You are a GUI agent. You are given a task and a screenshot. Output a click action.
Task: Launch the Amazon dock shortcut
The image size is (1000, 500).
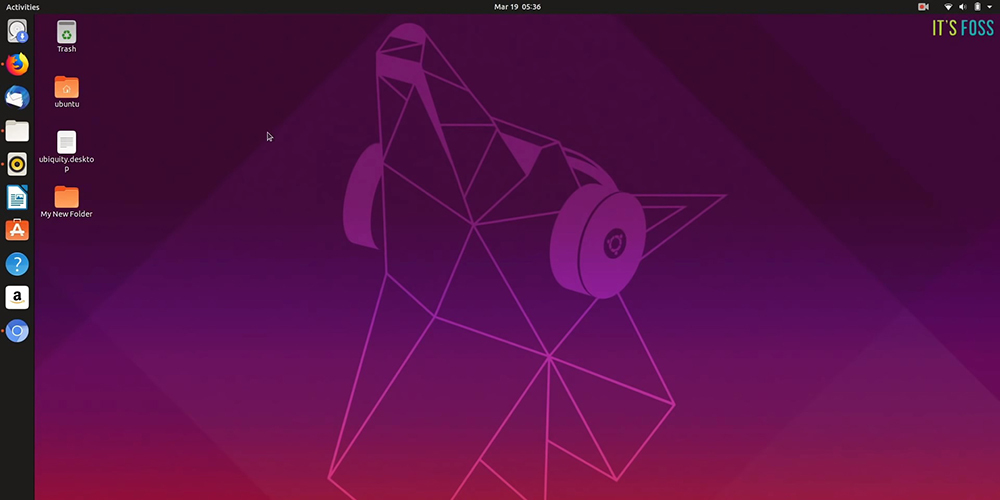(17, 297)
